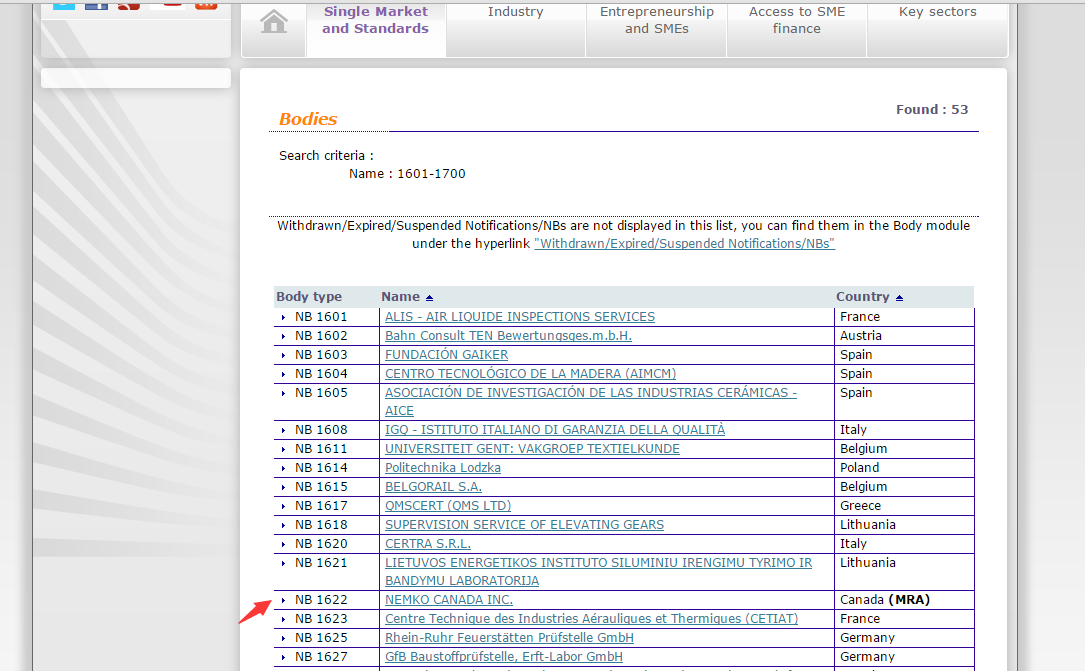
Task: Click the Found : 53 result count
Action: (x=932, y=109)
